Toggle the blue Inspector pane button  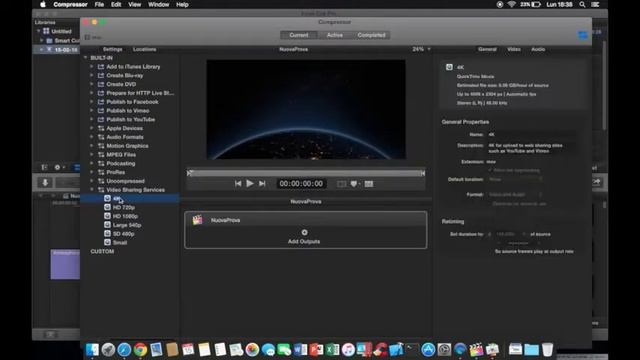pos(583,35)
